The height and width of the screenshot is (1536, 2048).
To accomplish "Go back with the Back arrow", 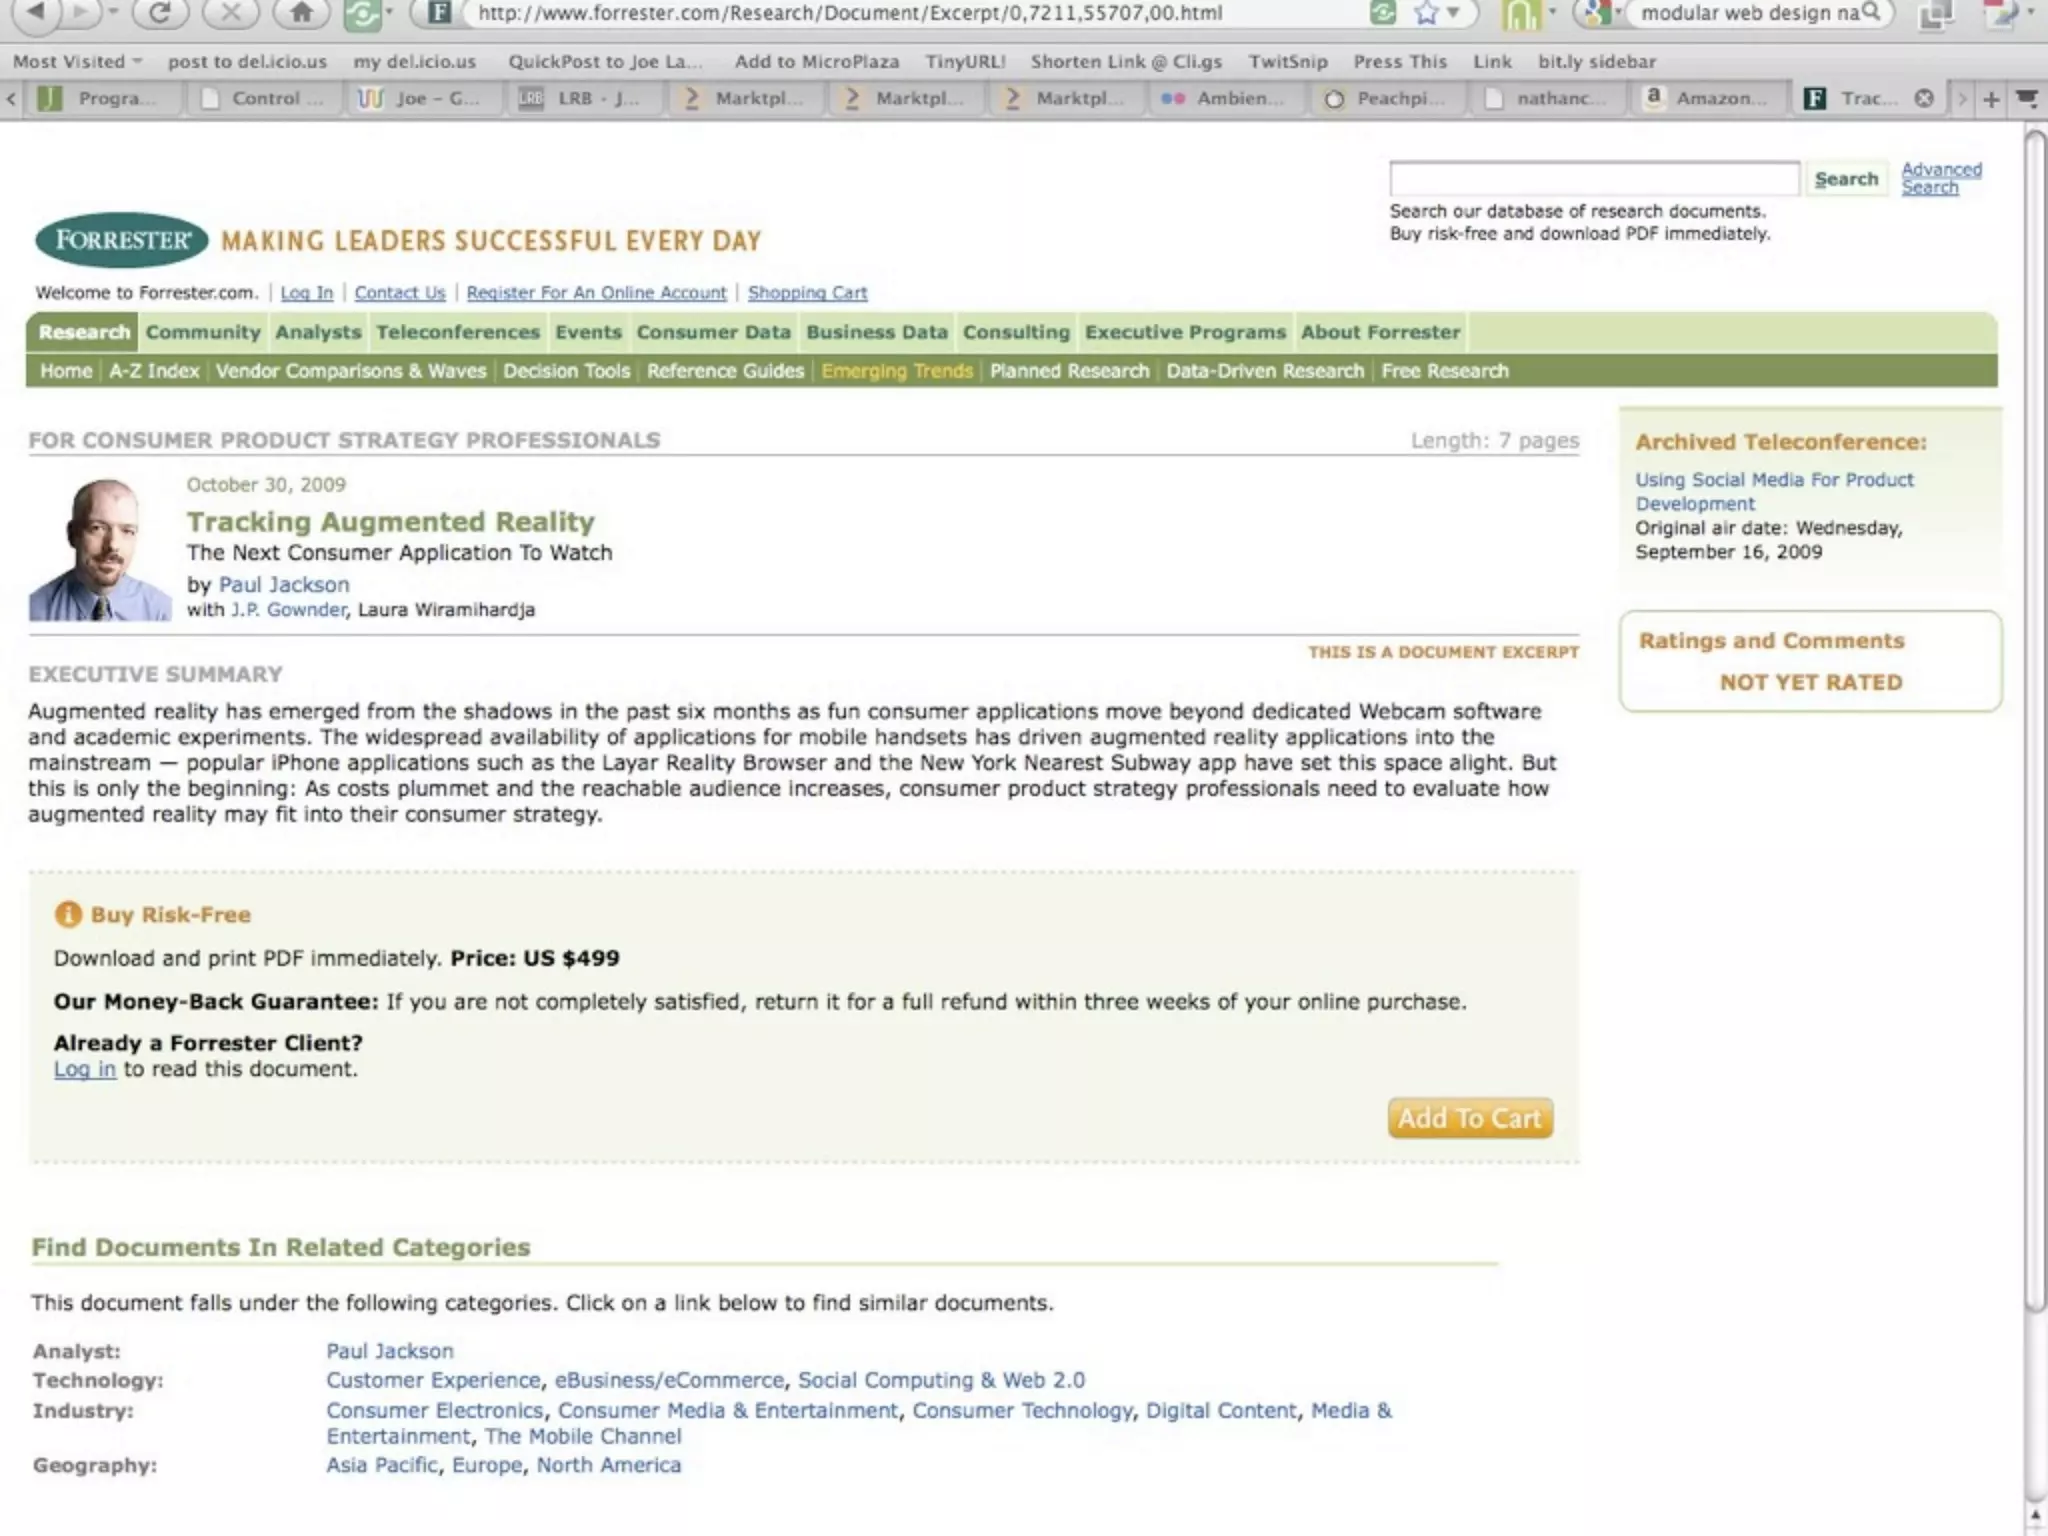I will point(36,12).
